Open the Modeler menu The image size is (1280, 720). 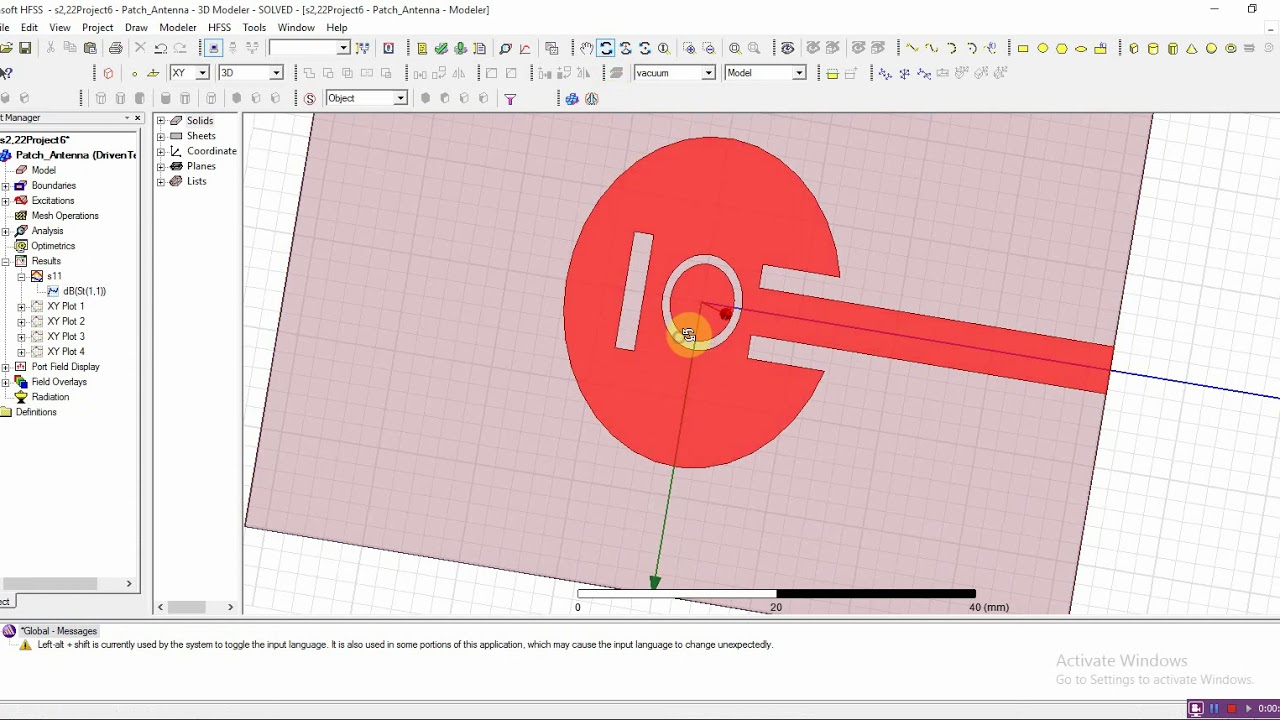178,28
